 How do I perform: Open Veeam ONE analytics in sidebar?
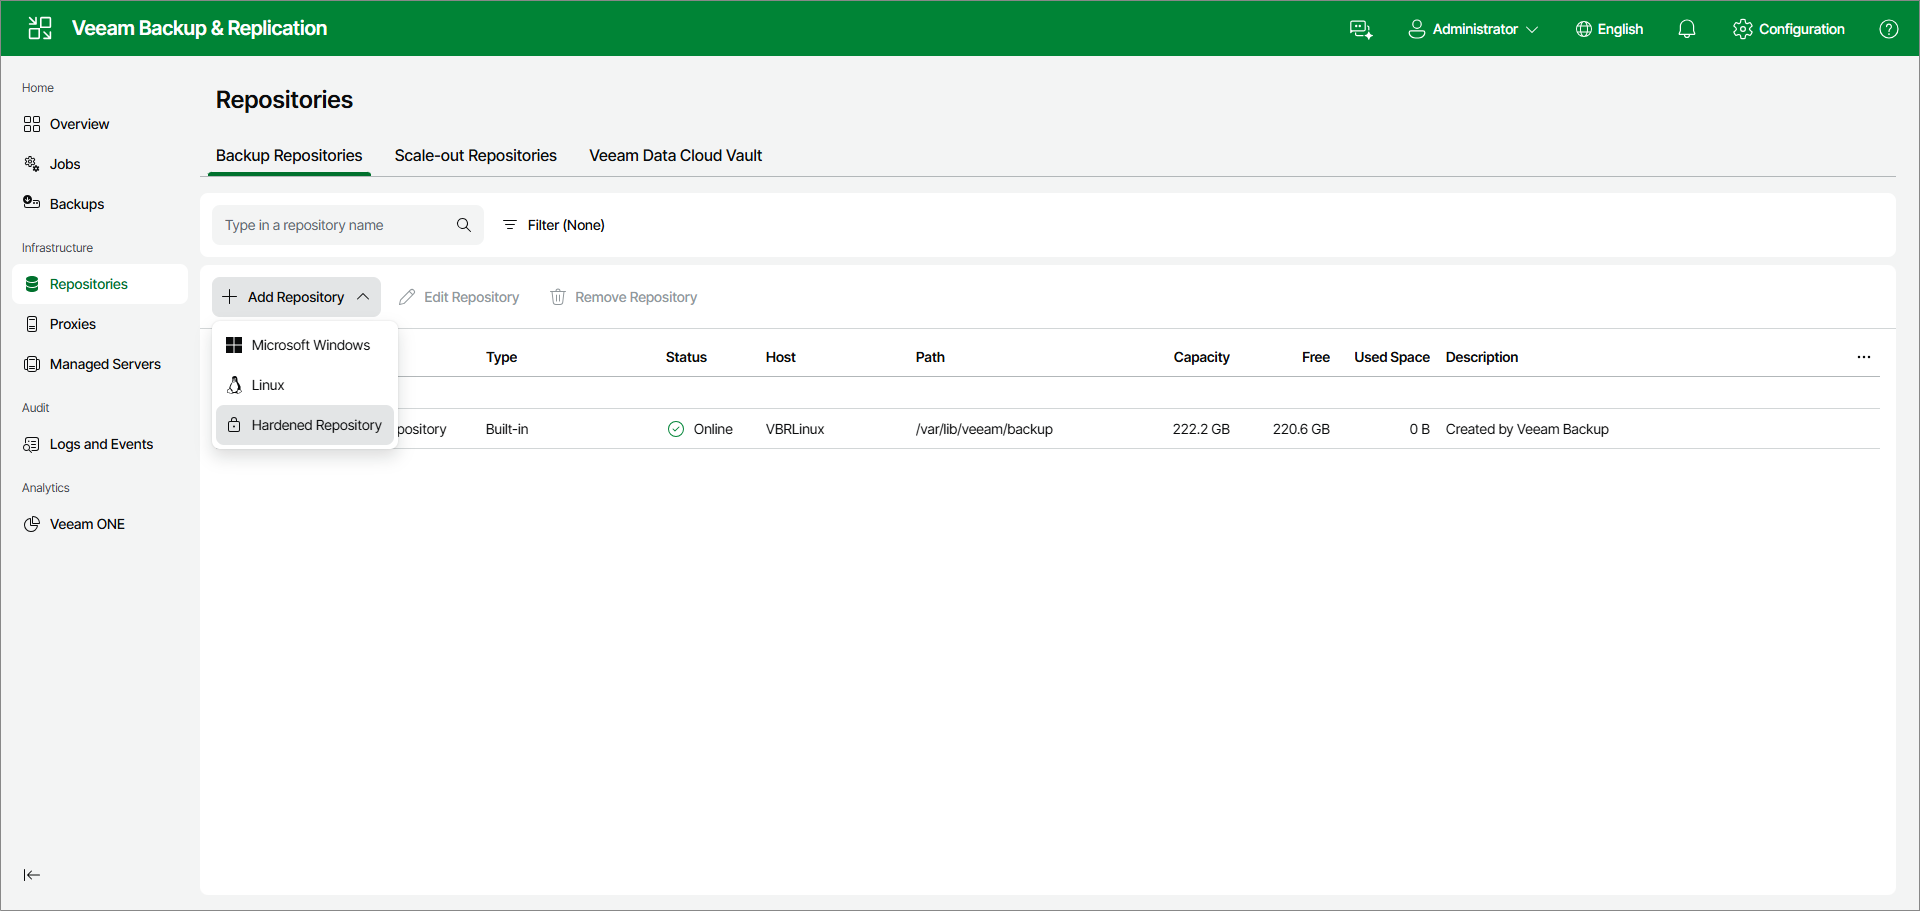coord(100,524)
